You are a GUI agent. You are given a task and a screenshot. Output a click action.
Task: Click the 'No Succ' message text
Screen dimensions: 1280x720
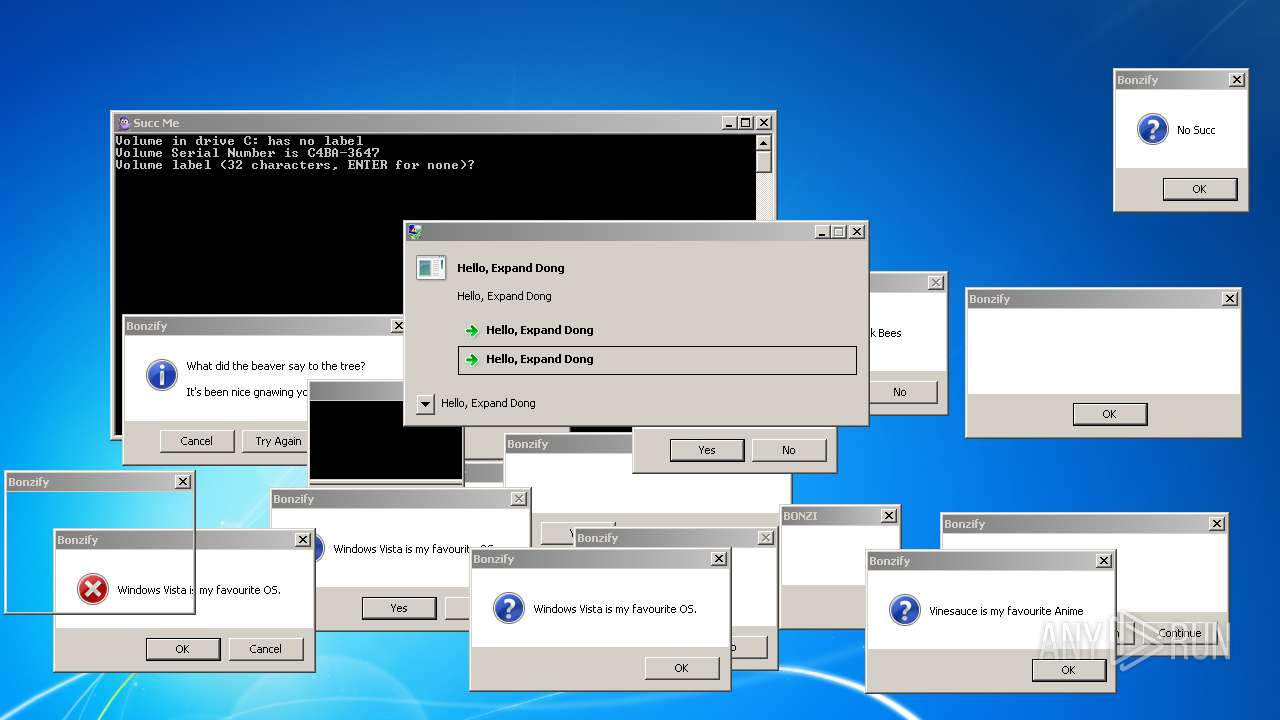pyautogui.click(x=1196, y=130)
